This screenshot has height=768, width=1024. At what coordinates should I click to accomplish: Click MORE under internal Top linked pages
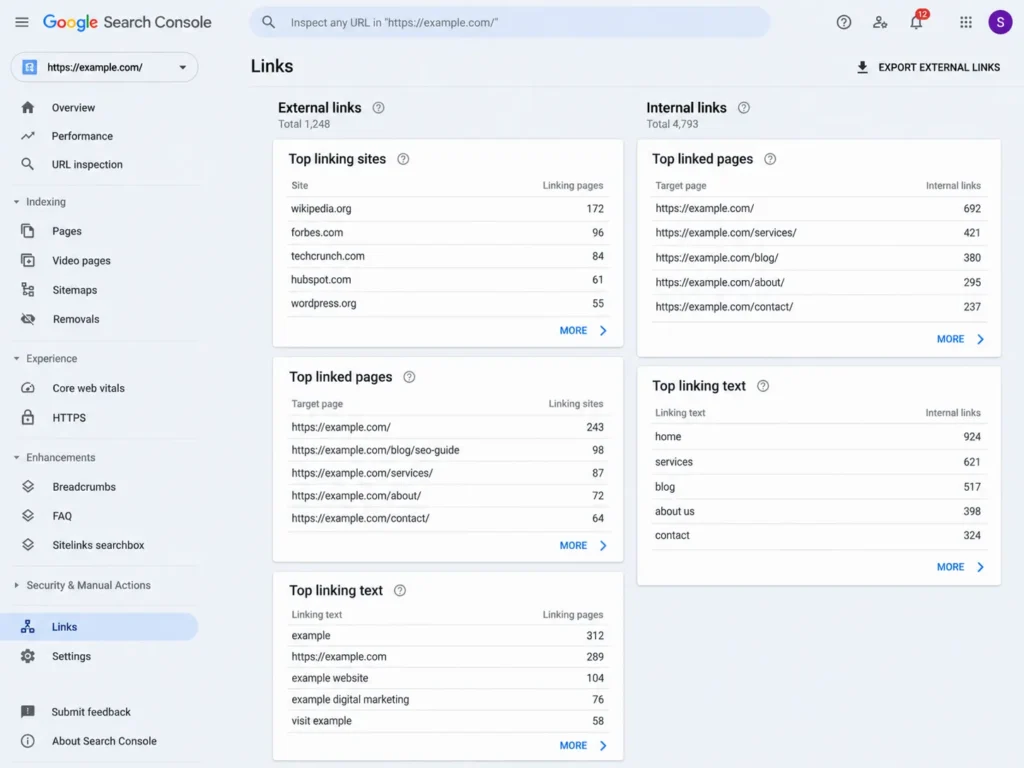tap(960, 339)
